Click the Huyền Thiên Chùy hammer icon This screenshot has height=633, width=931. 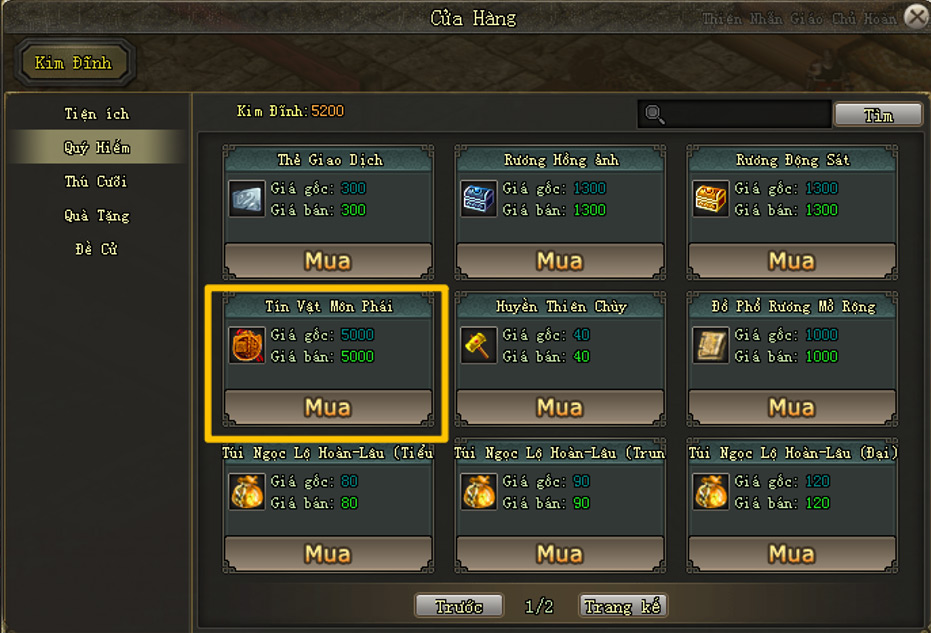click(x=478, y=345)
